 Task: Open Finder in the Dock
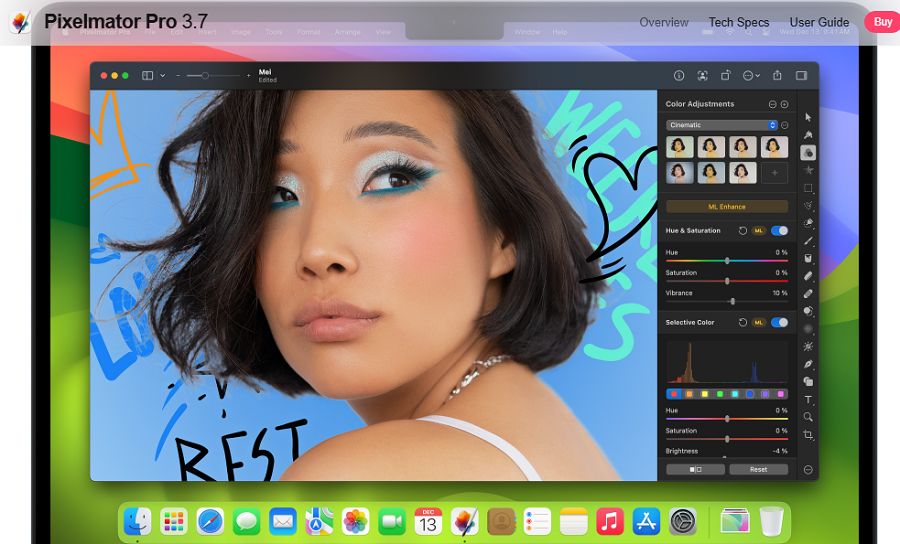[x=137, y=522]
